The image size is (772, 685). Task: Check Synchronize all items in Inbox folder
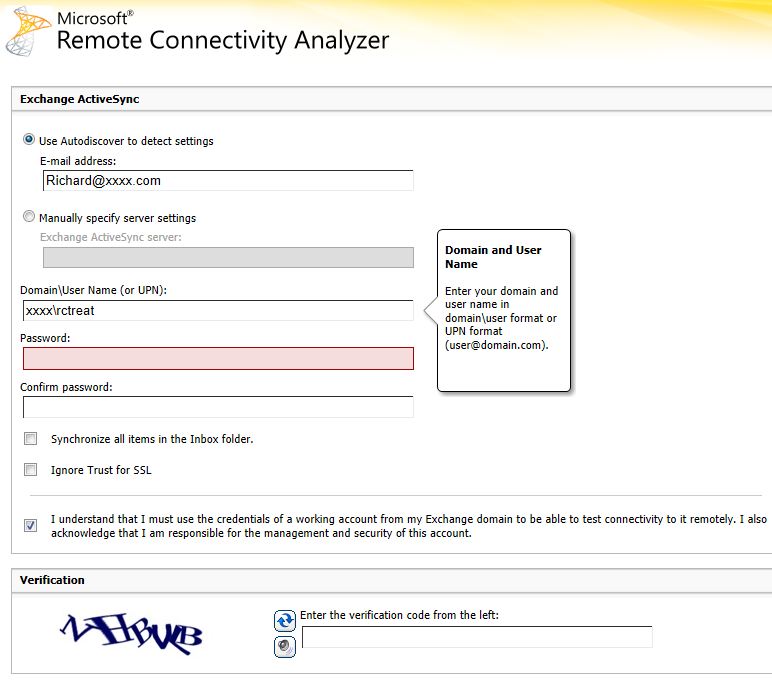(31, 439)
